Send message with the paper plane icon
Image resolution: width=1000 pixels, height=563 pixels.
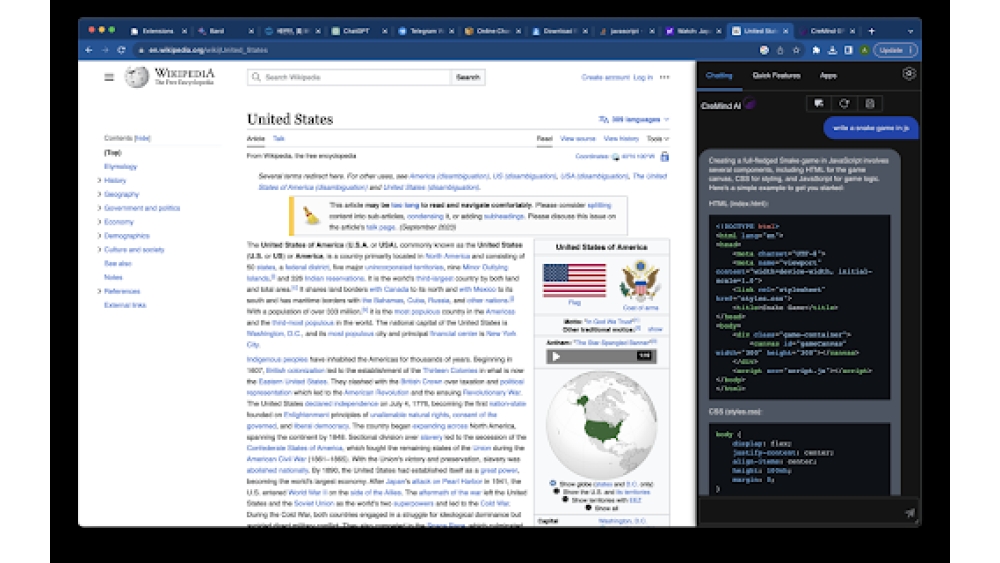pyautogui.click(x=909, y=513)
